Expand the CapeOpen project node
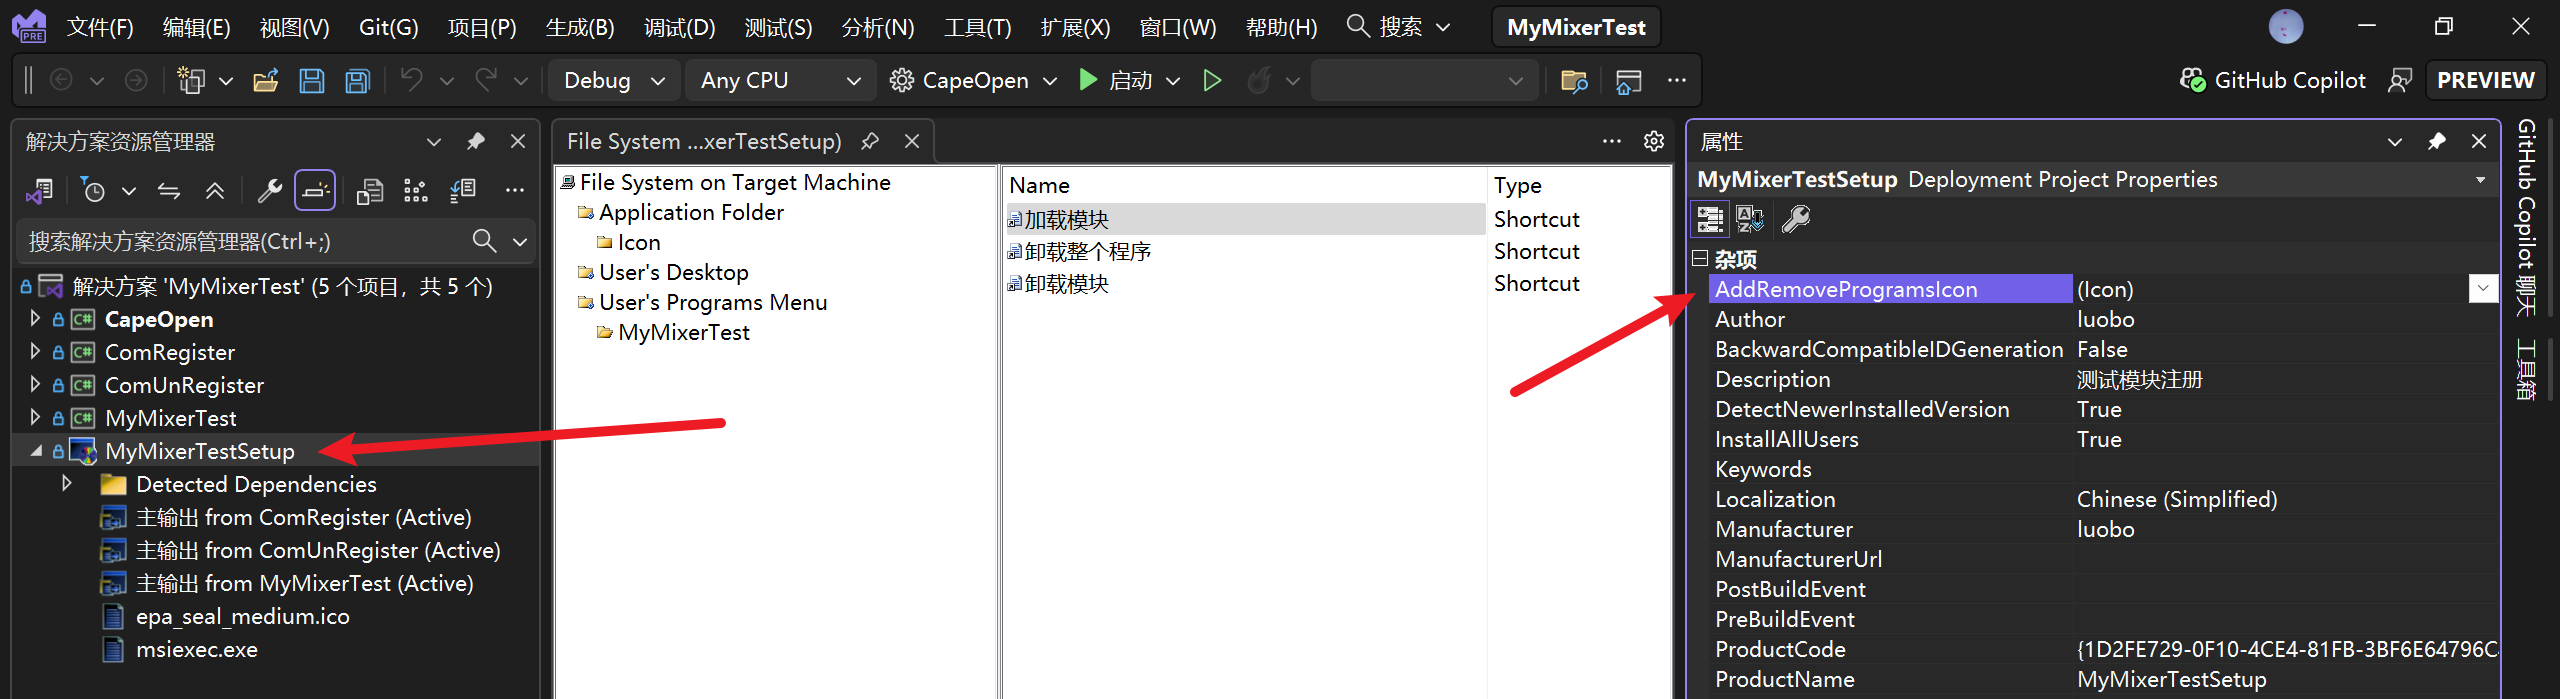Image resolution: width=2560 pixels, height=699 pixels. [35, 319]
